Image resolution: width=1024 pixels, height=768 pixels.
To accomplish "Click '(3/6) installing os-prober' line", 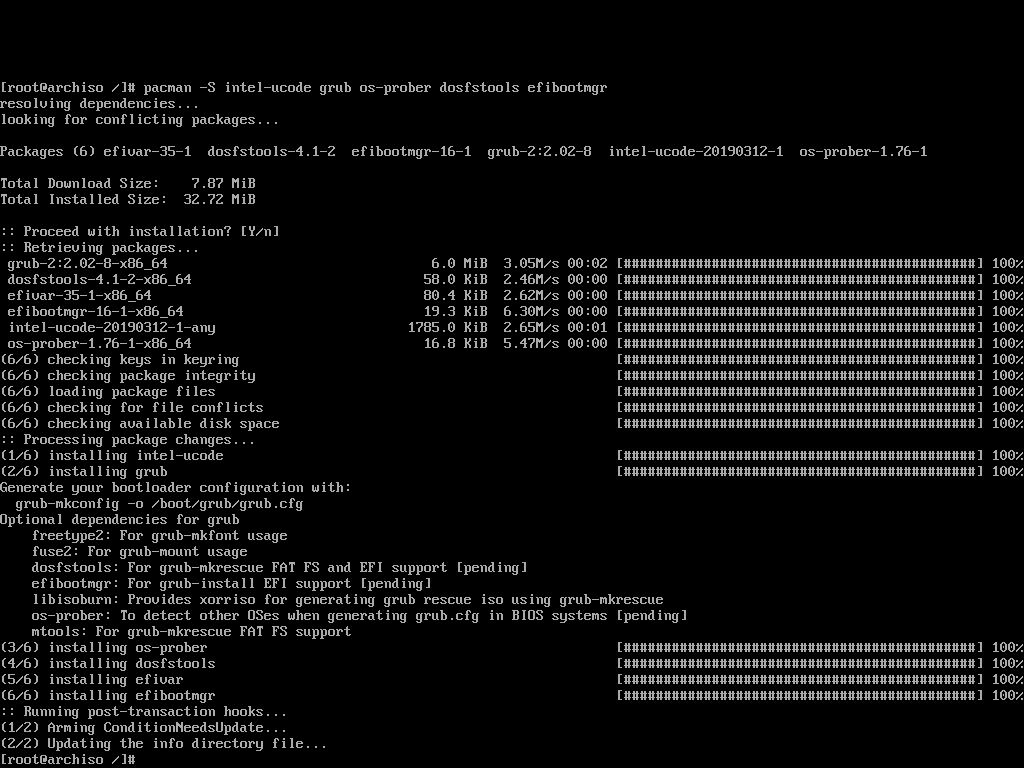I will 103,648.
